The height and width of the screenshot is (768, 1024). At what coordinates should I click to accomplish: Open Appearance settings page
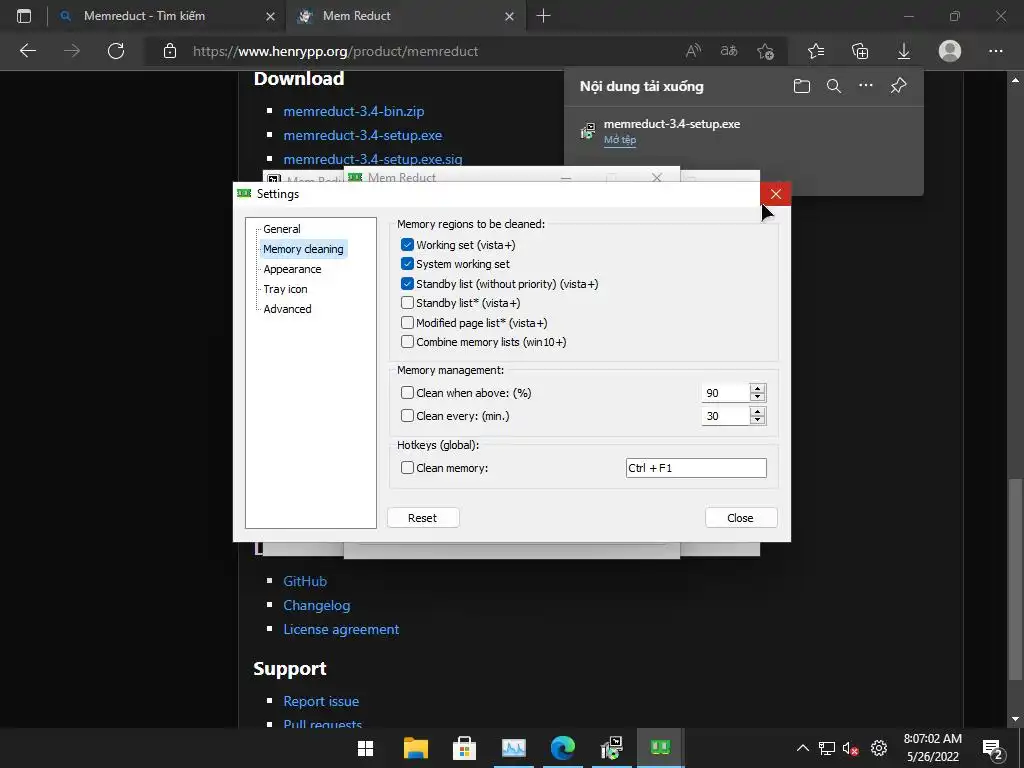point(292,269)
